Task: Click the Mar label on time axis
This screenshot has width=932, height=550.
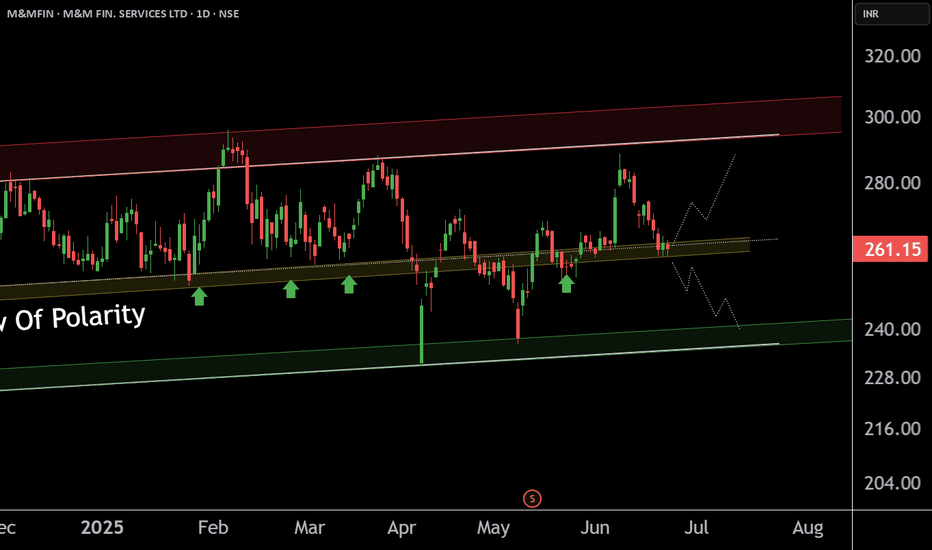Action: [x=309, y=527]
